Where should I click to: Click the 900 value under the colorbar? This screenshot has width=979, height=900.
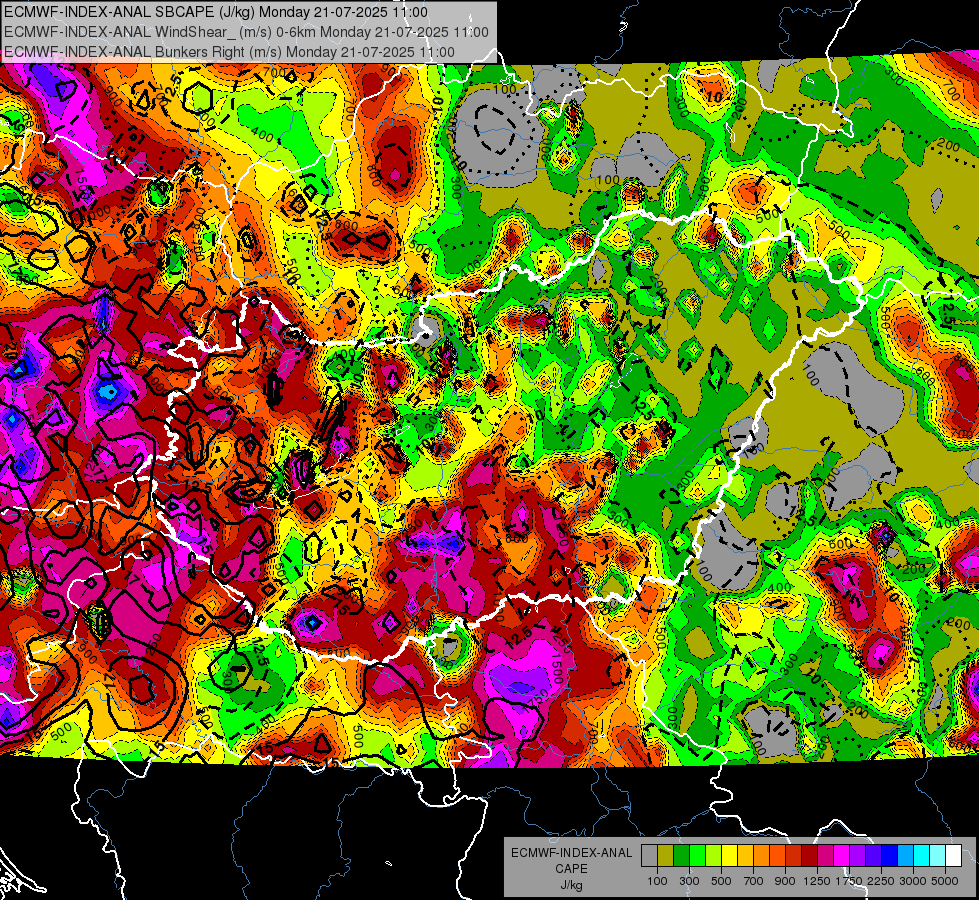pos(785,881)
